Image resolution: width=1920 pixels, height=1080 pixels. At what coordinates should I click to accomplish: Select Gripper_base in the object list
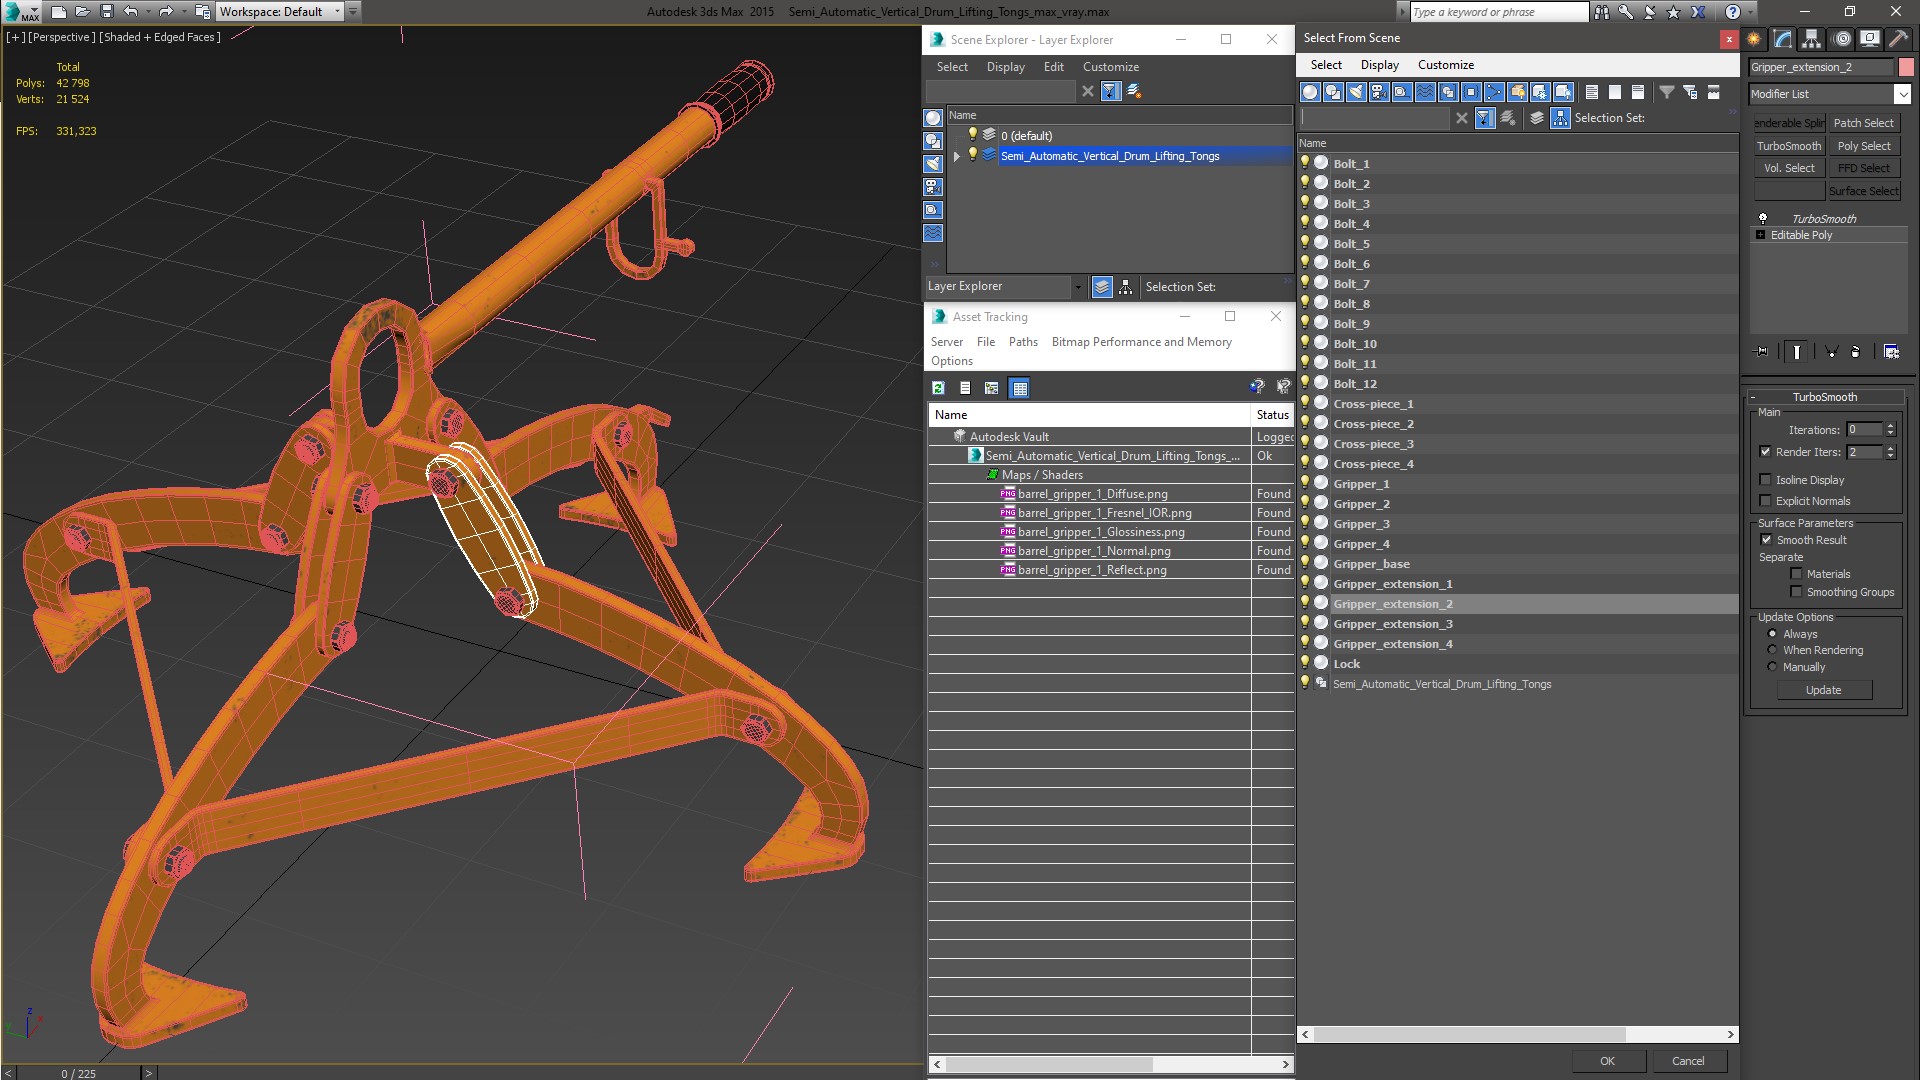point(1371,564)
